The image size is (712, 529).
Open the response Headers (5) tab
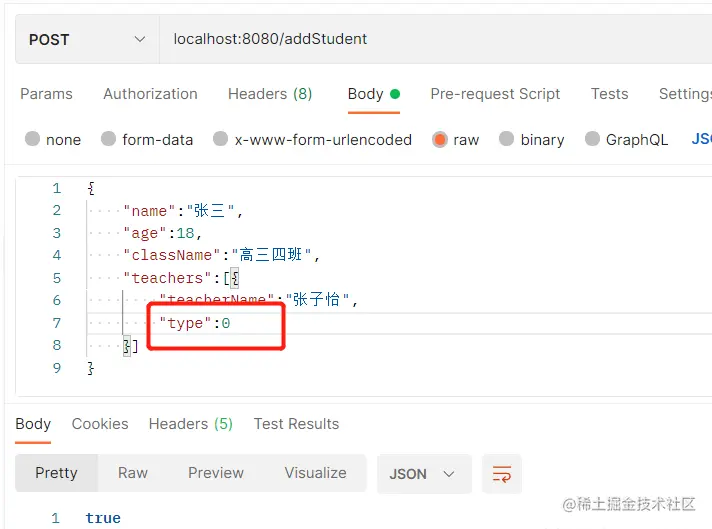tap(190, 424)
